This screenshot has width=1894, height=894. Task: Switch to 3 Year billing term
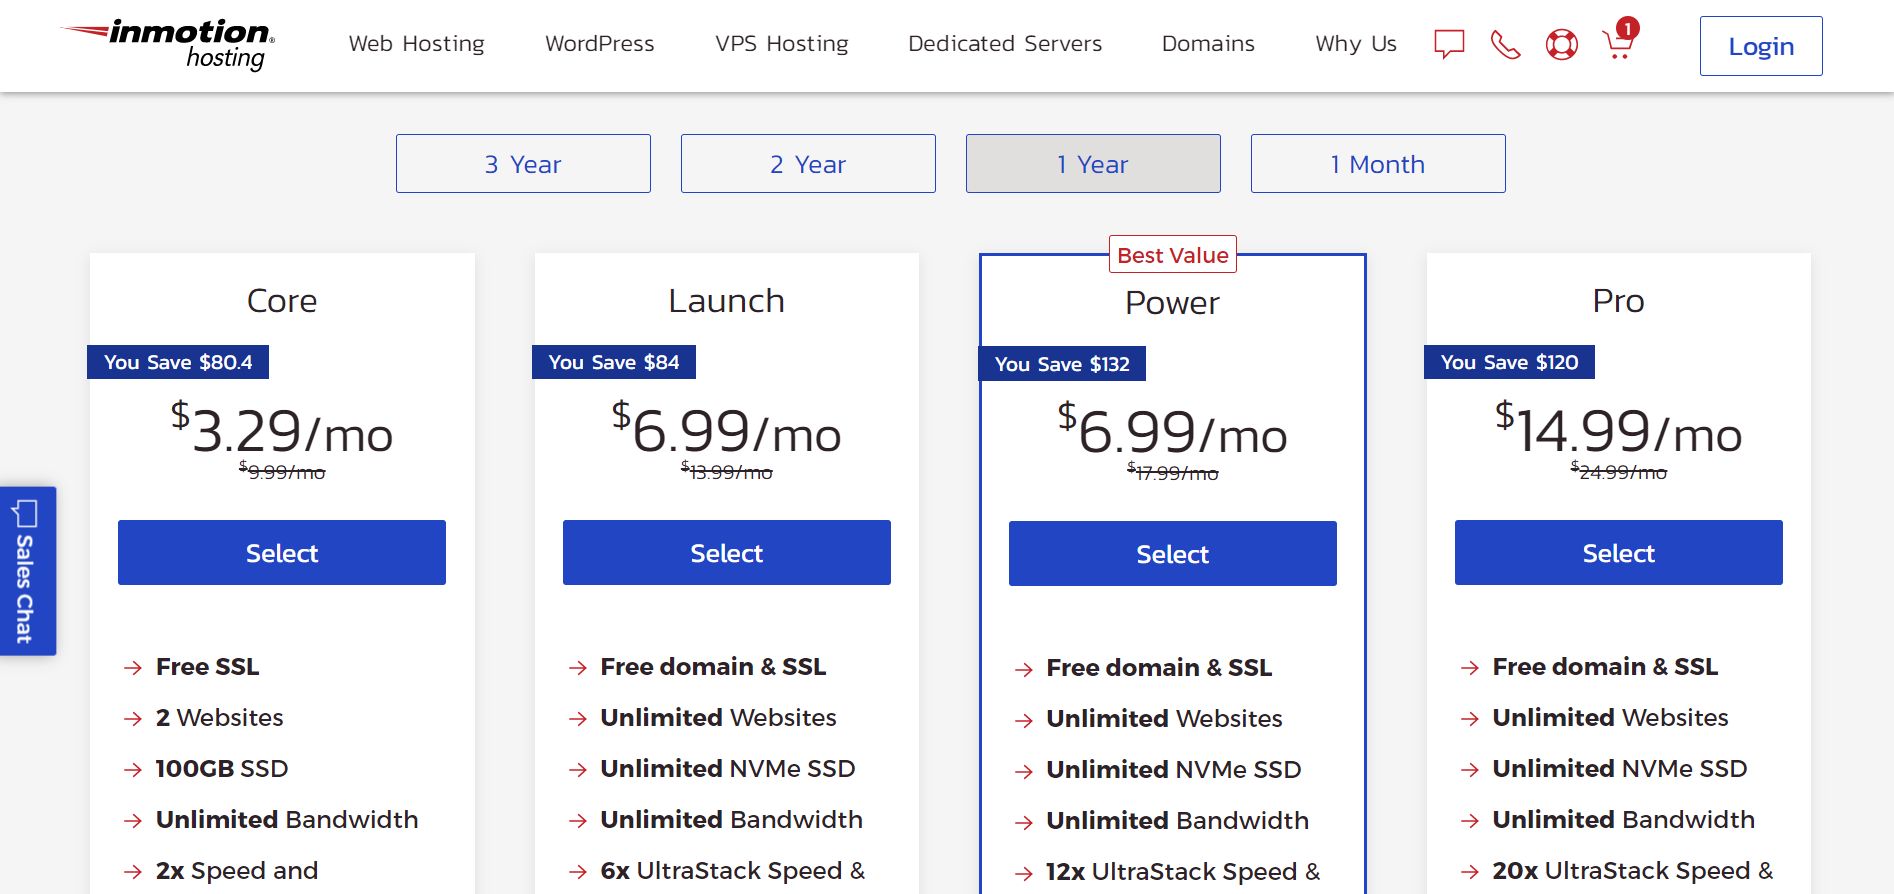(523, 164)
